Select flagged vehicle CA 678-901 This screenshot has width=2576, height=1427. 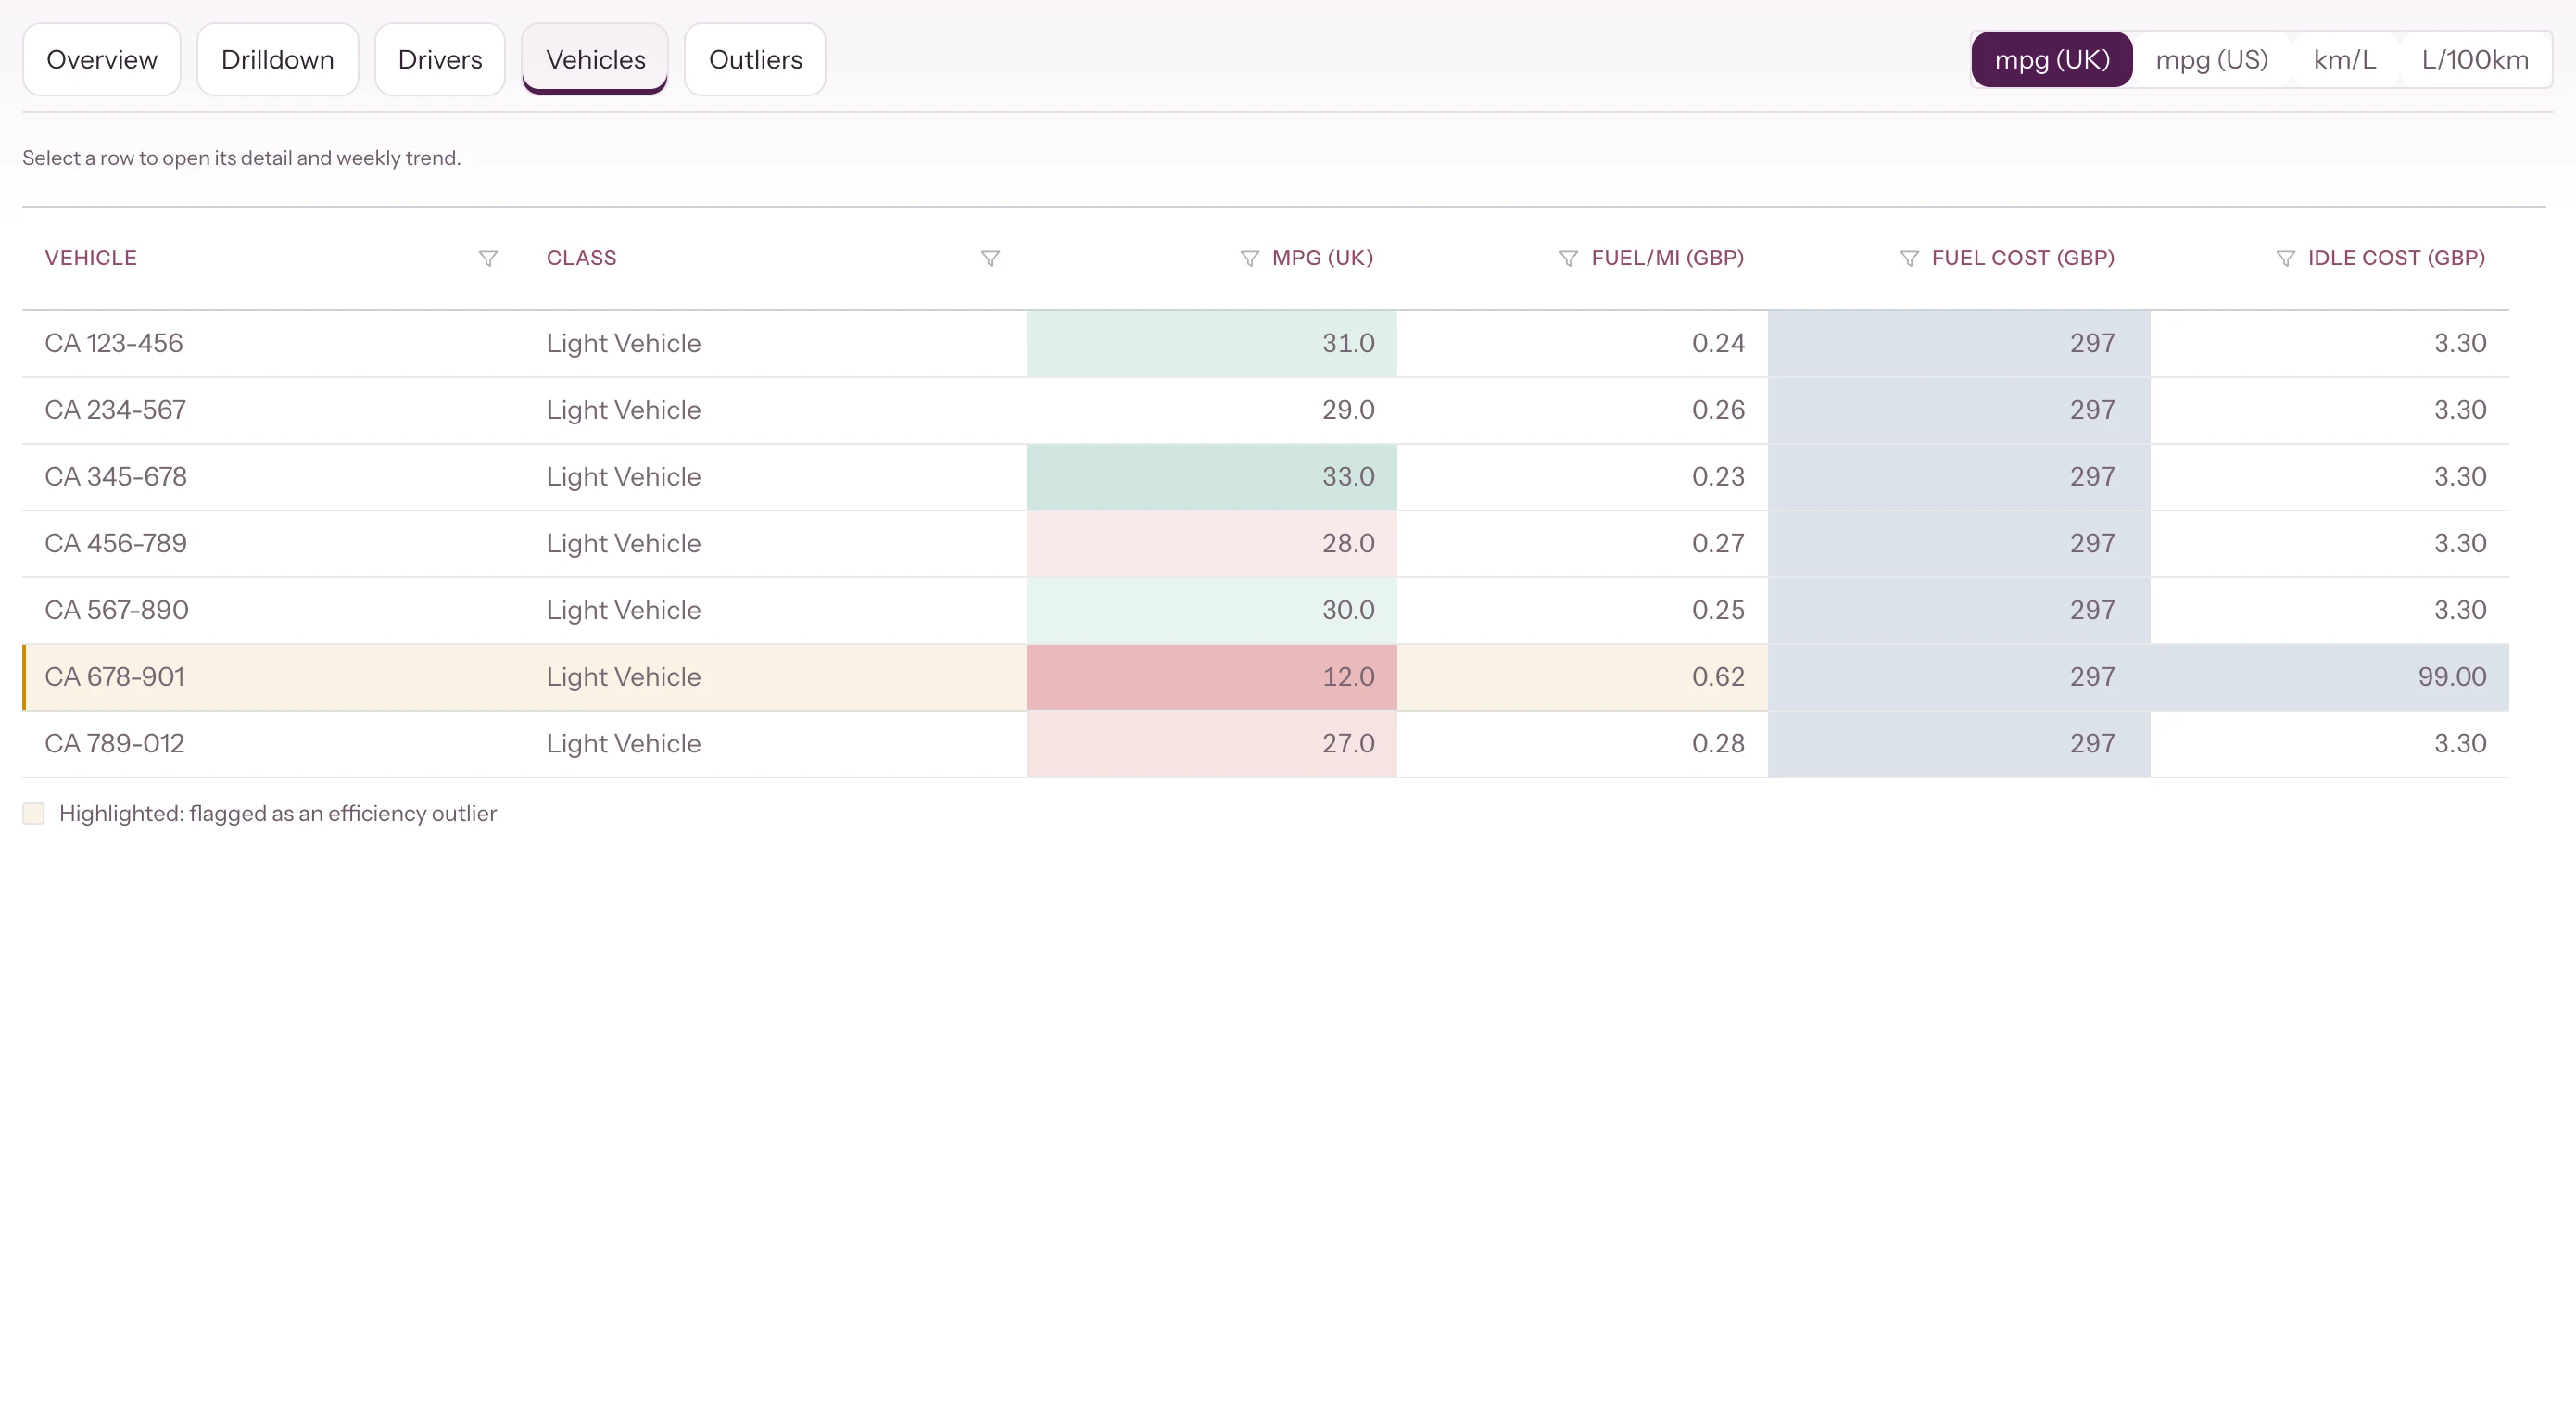(x=1265, y=677)
